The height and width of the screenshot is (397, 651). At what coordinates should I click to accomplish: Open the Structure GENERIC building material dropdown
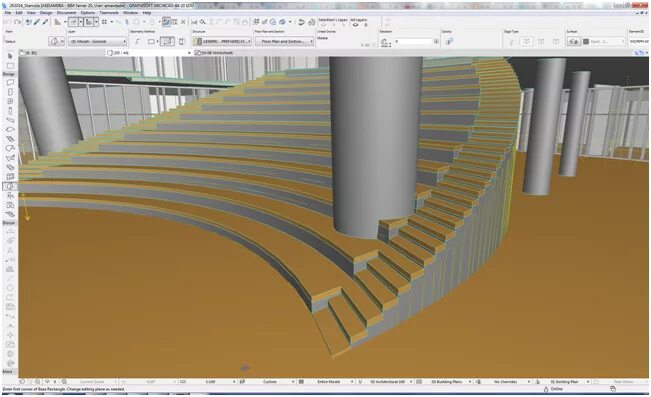[222, 42]
